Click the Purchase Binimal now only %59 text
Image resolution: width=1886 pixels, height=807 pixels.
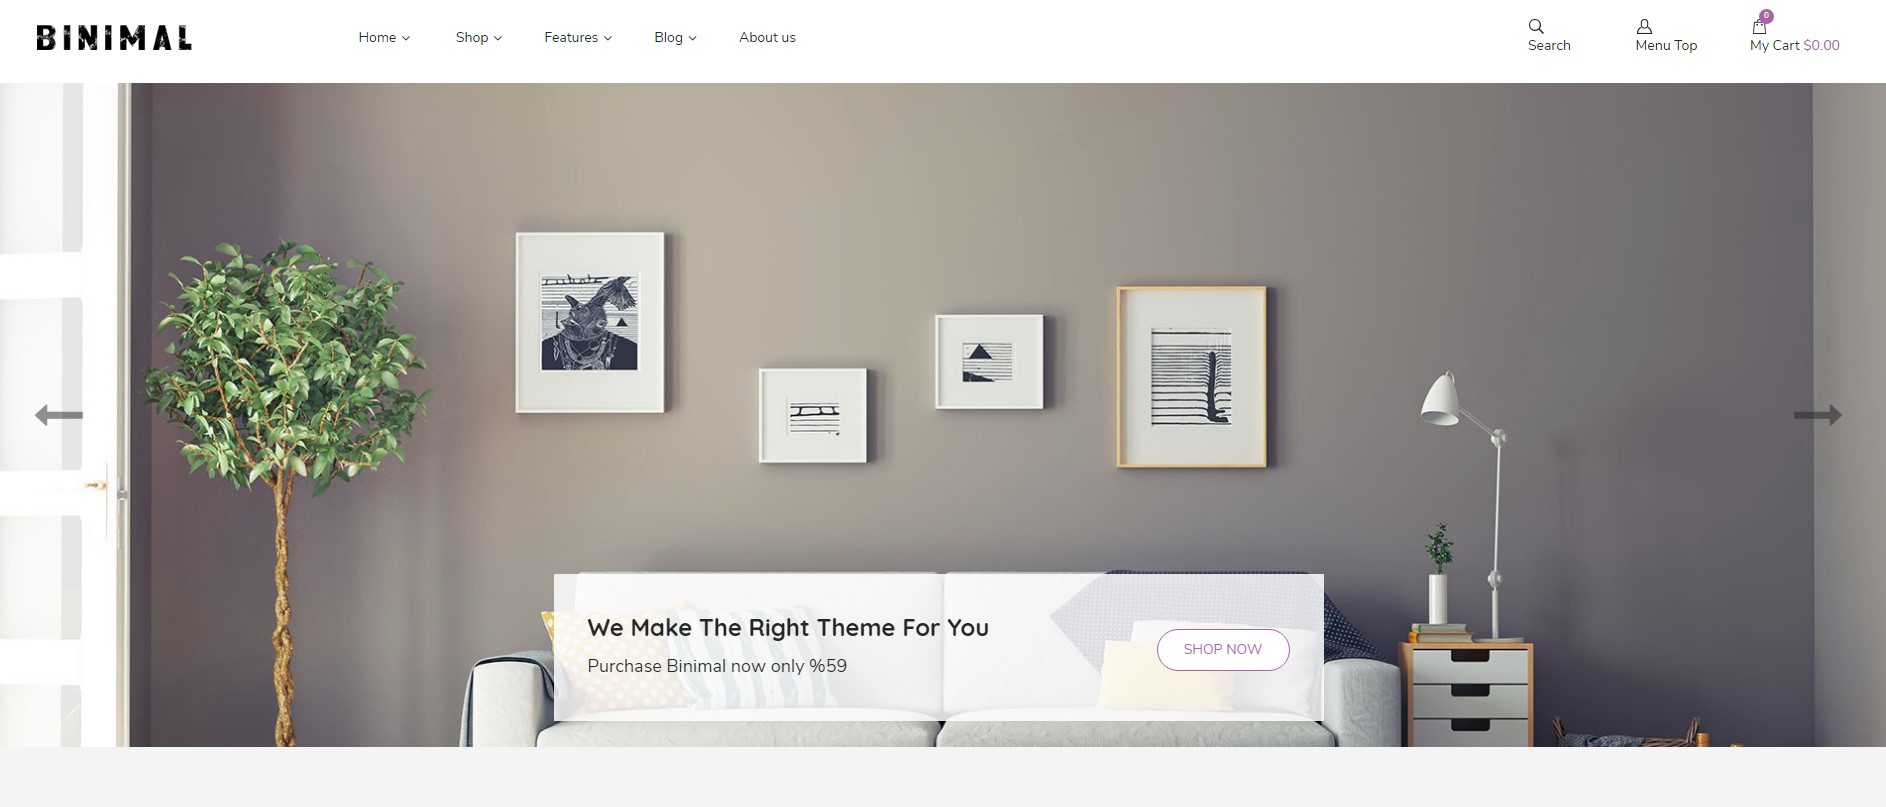(x=717, y=666)
